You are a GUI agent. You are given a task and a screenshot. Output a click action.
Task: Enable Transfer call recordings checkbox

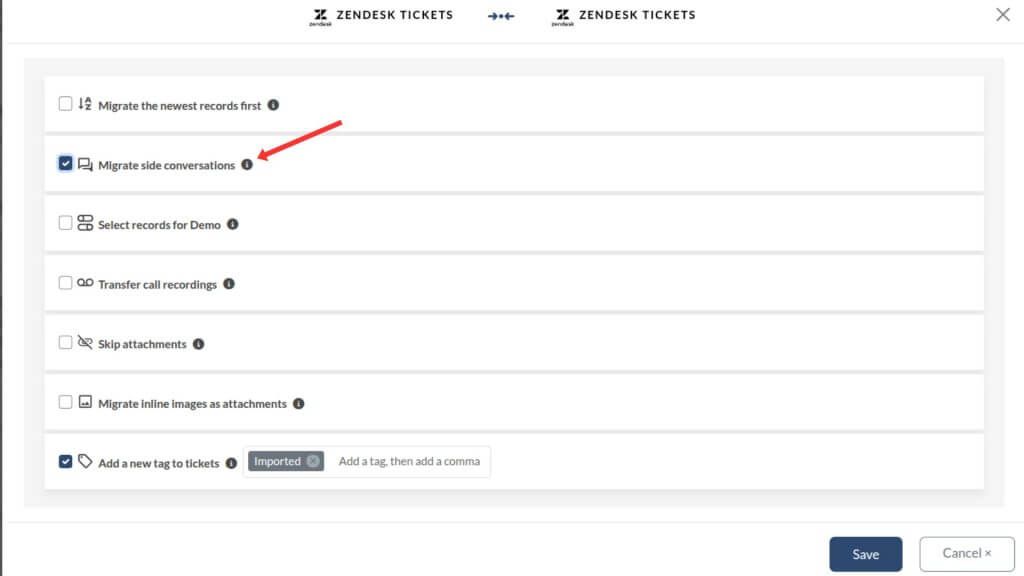65,283
